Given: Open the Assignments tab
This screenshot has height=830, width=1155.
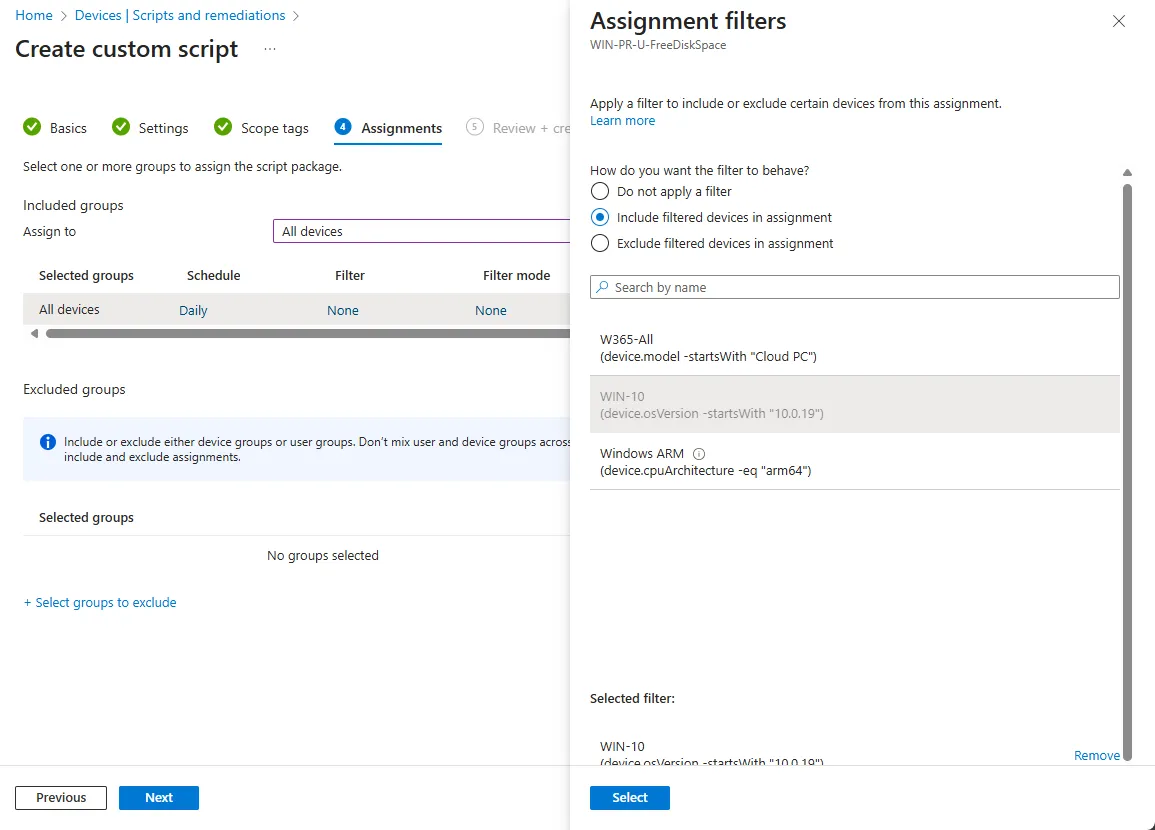Looking at the screenshot, I should pyautogui.click(x=401, y=128).
